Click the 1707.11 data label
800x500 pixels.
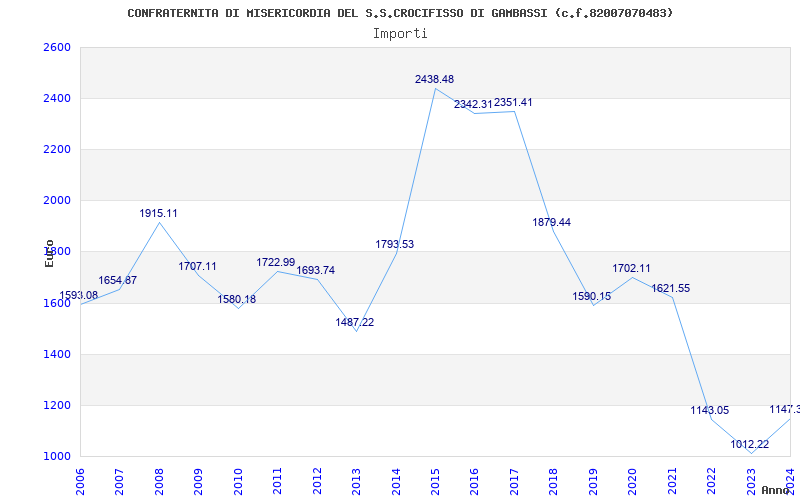click(197, 266)
